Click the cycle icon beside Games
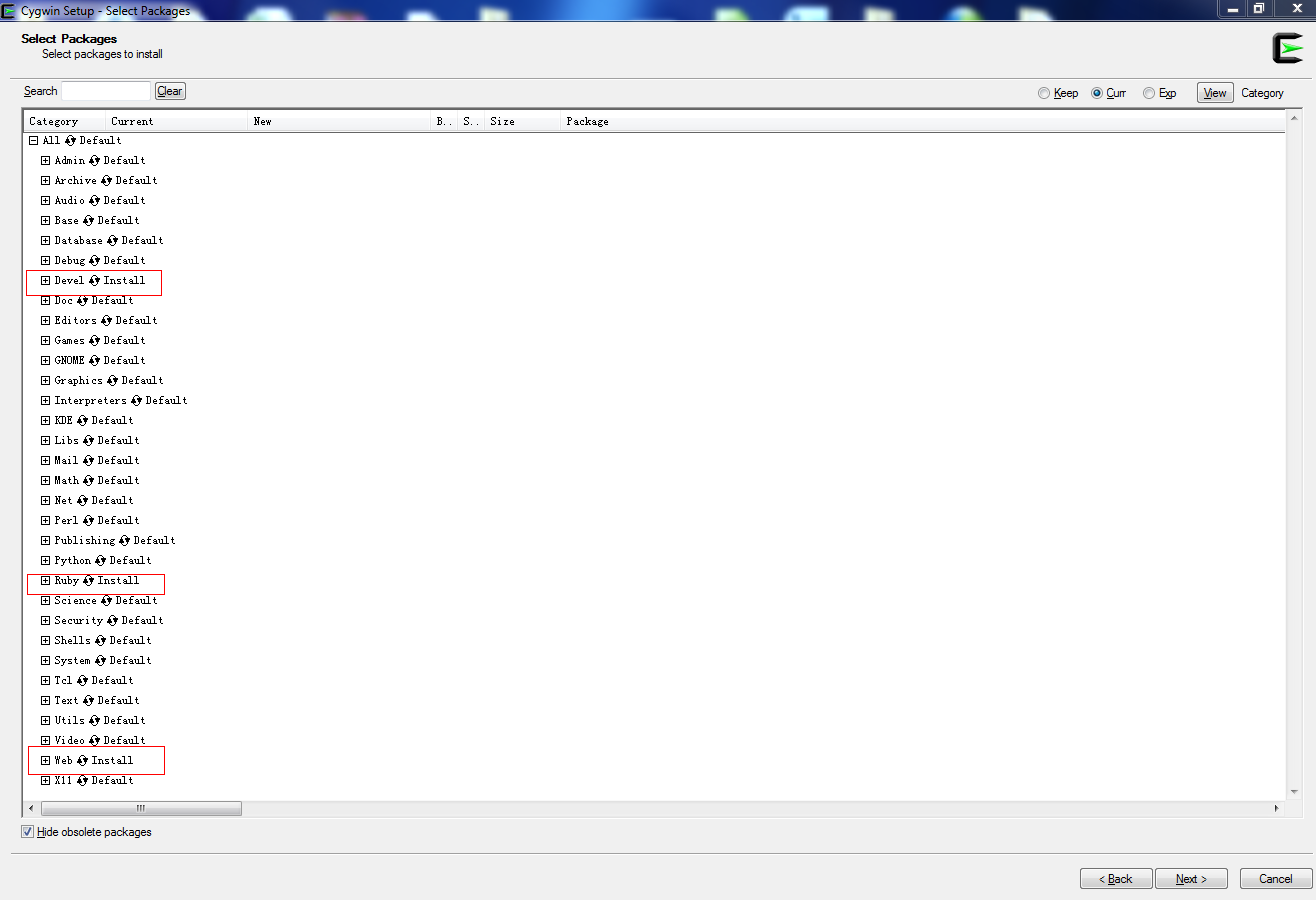This screenshot has width=1316, height=900. pyautogui.click(x=94, y=341)
